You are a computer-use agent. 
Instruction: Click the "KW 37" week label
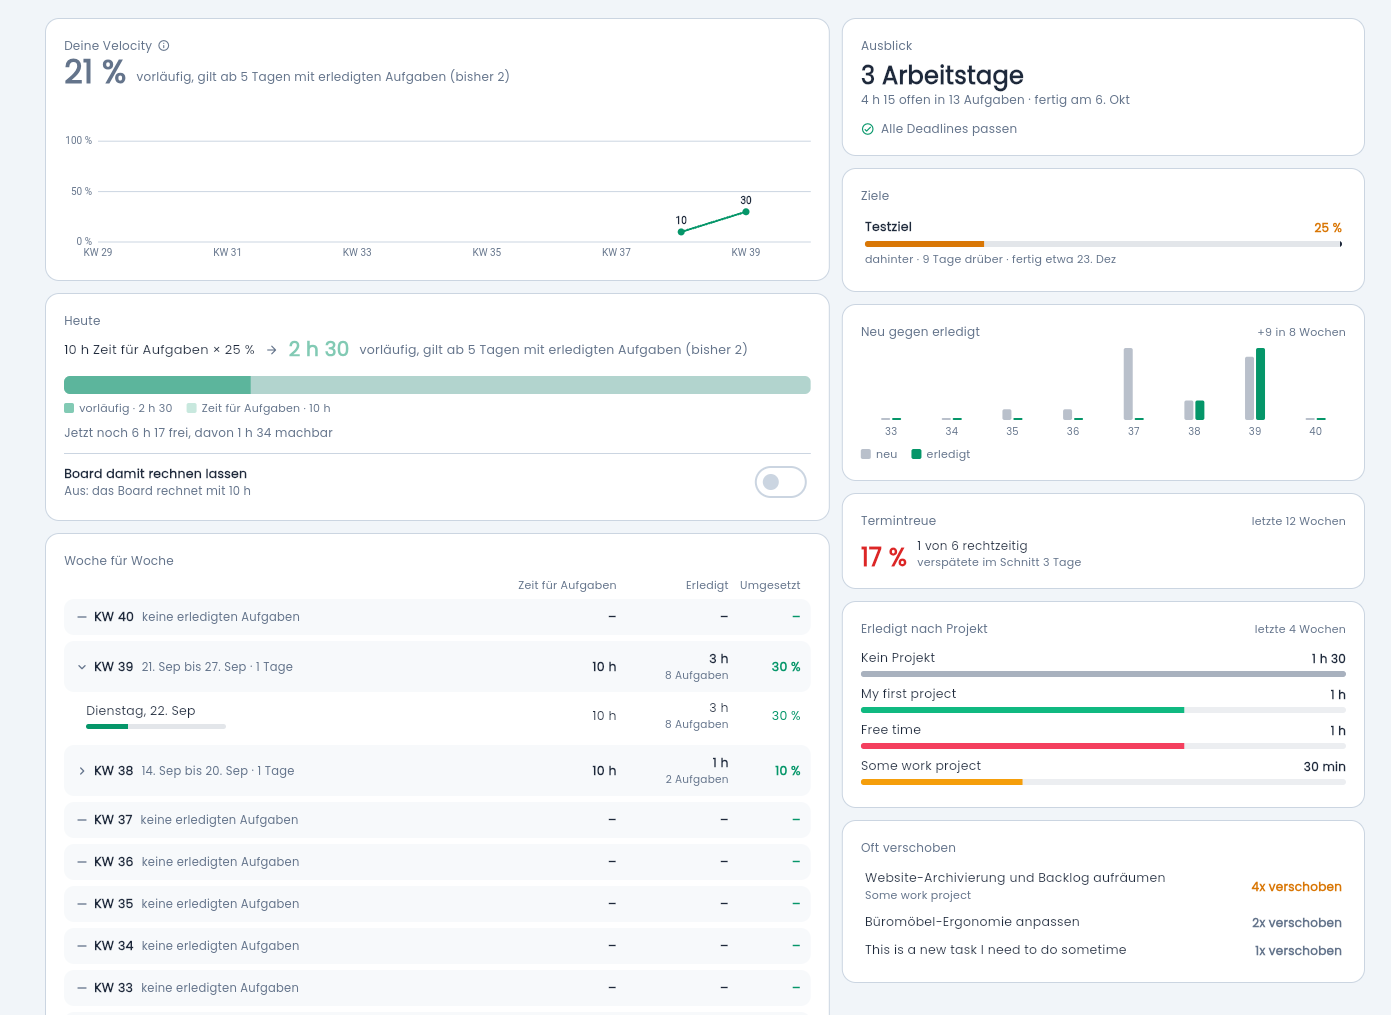(113, 820)
